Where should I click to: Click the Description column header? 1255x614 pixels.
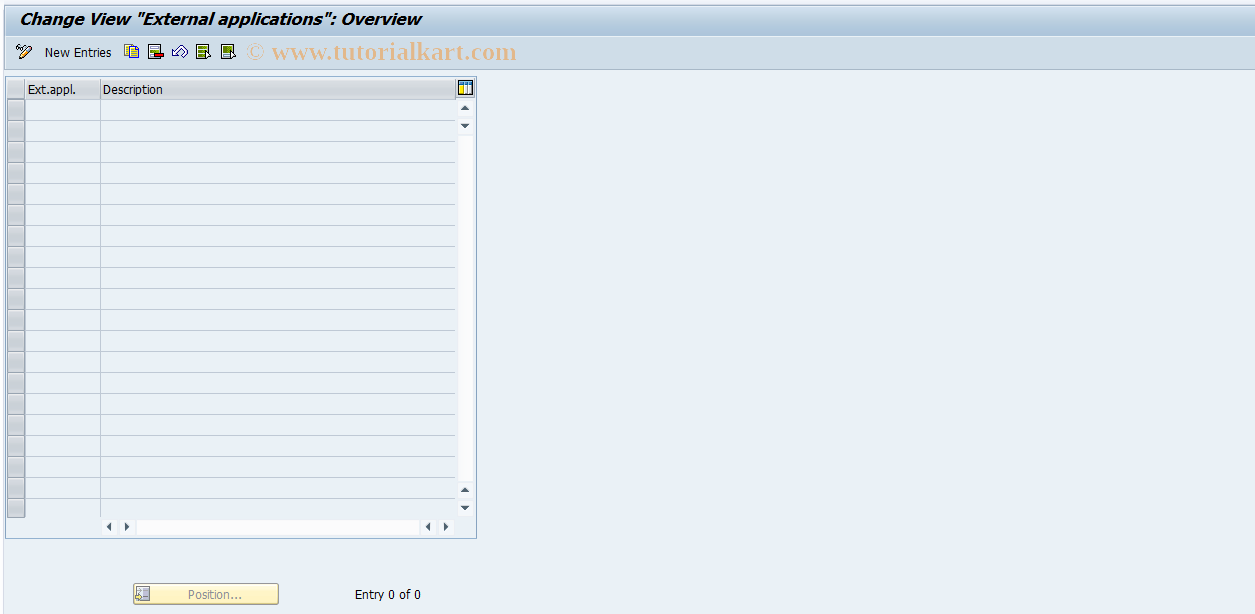click(278, 89)
